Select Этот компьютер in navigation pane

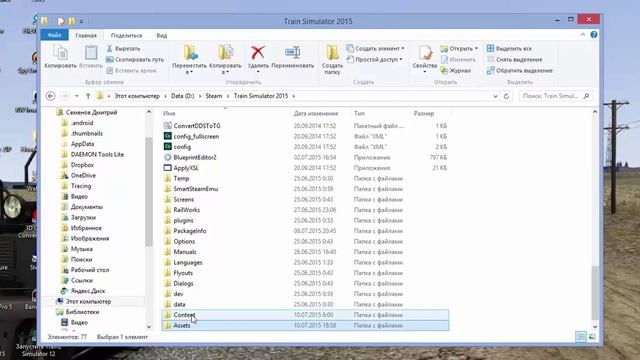click(88, 302)
